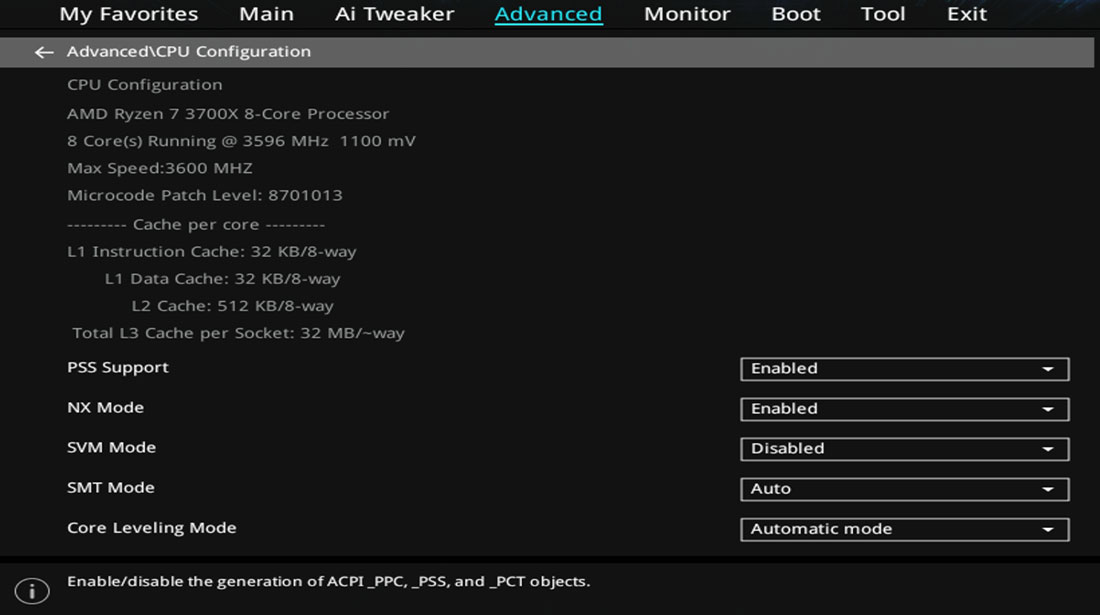Click the Microcode Patch Level: 8701013 line
The width and height of the screenshot is (1100, 615).
pos(205,195)
